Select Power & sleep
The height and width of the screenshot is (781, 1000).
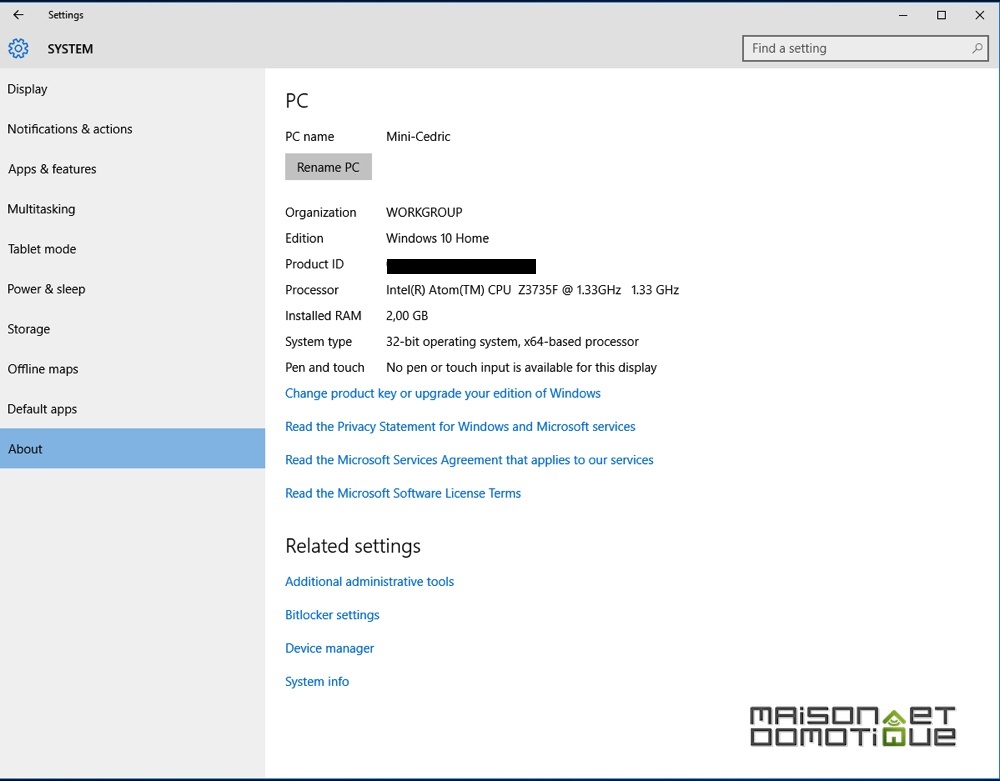(x=133, y=289)
